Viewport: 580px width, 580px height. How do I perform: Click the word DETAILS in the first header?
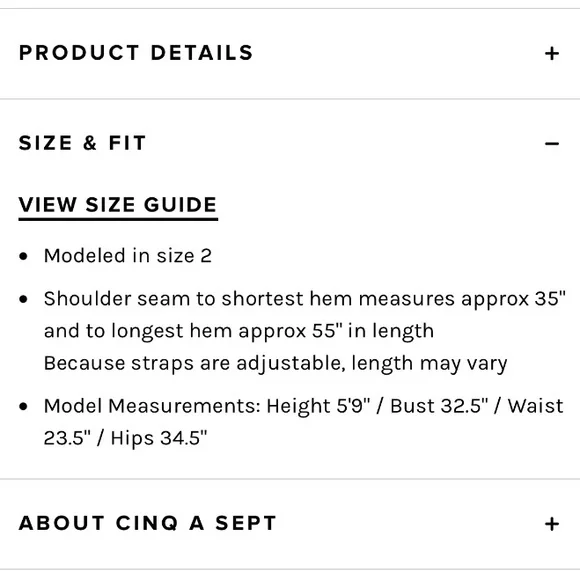[x=202, y=53]
